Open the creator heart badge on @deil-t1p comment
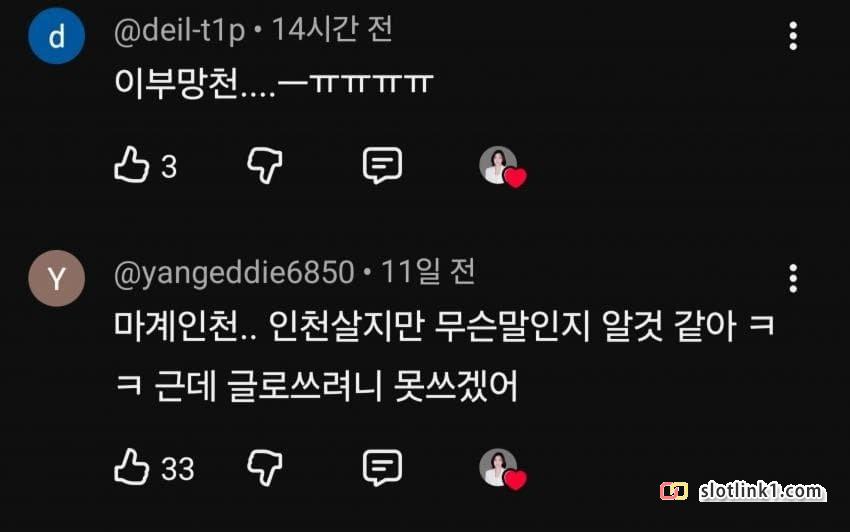This screenshot has height=532, width=850. (x=503, y=167)
